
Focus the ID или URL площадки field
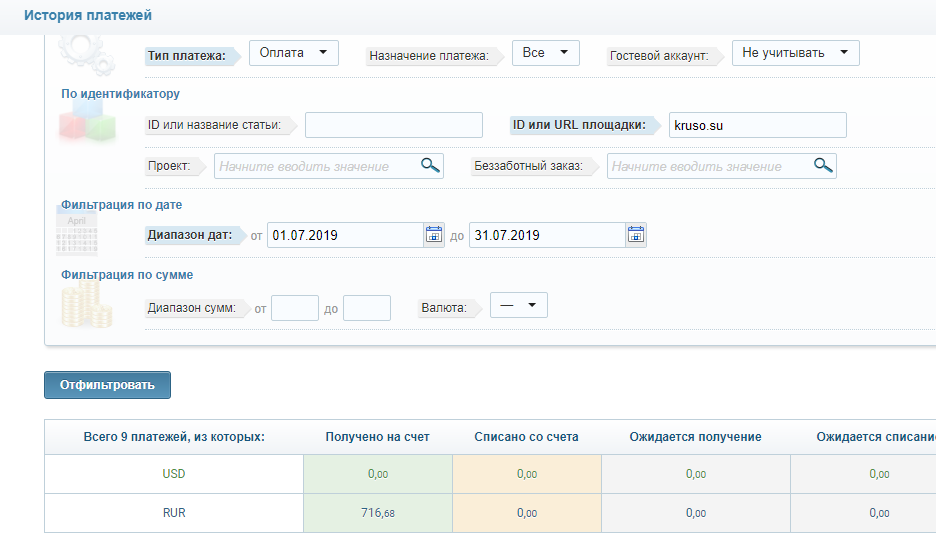(757, 125)
